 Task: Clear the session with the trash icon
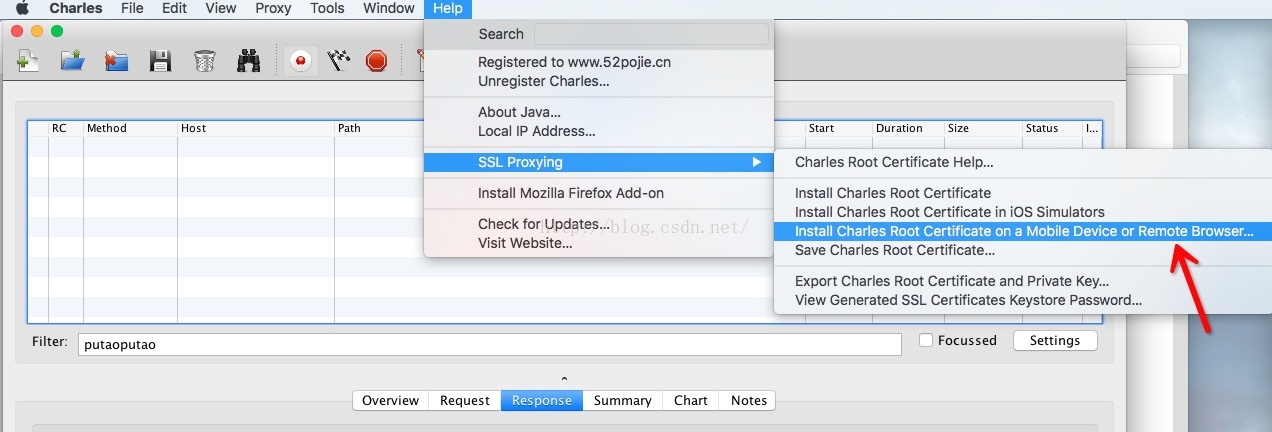204,61
